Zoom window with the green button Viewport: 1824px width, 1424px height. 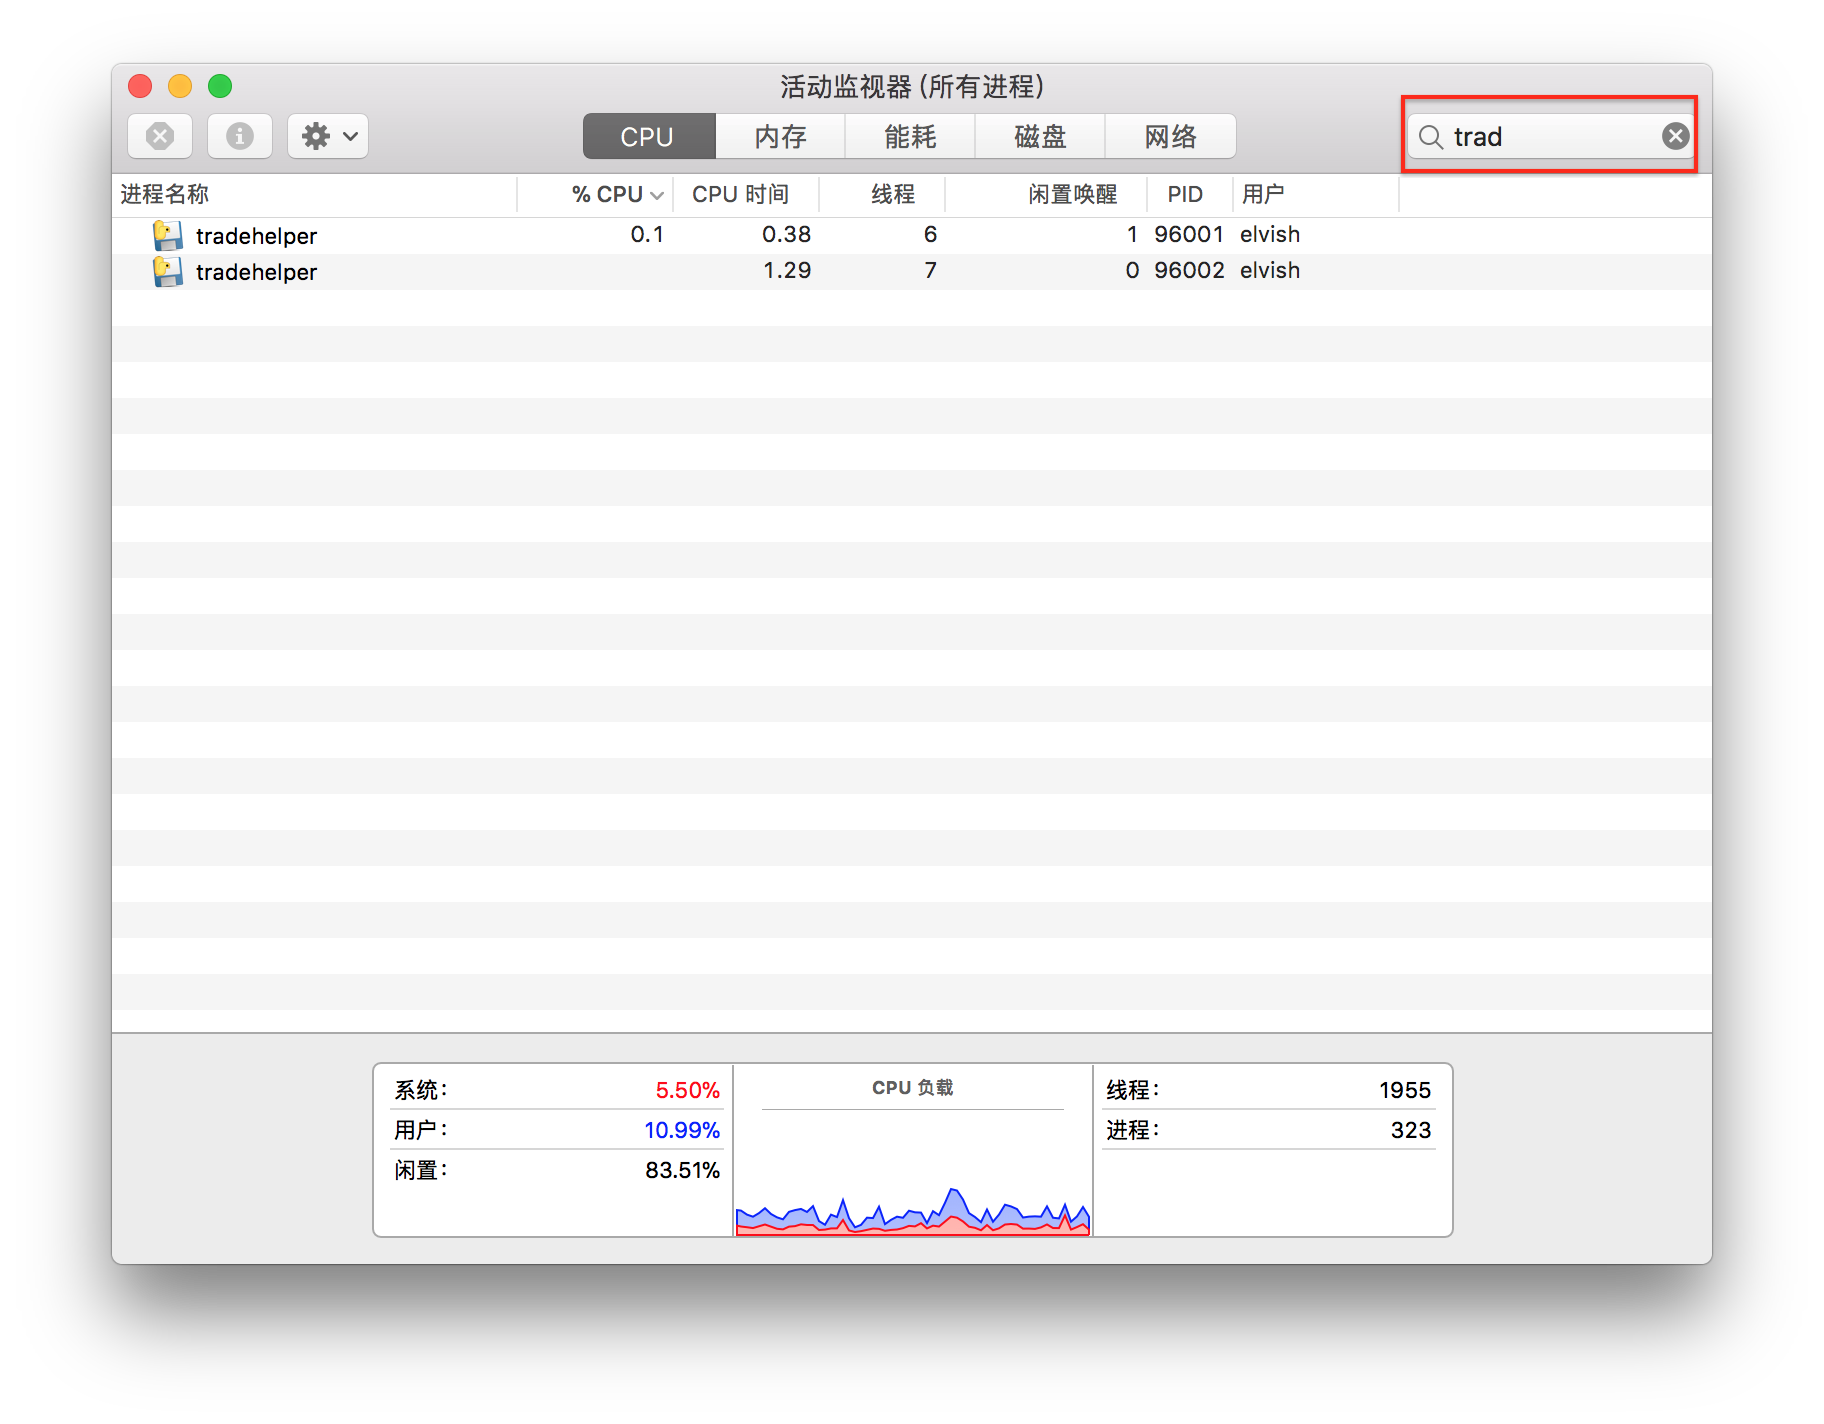(220, 86)
